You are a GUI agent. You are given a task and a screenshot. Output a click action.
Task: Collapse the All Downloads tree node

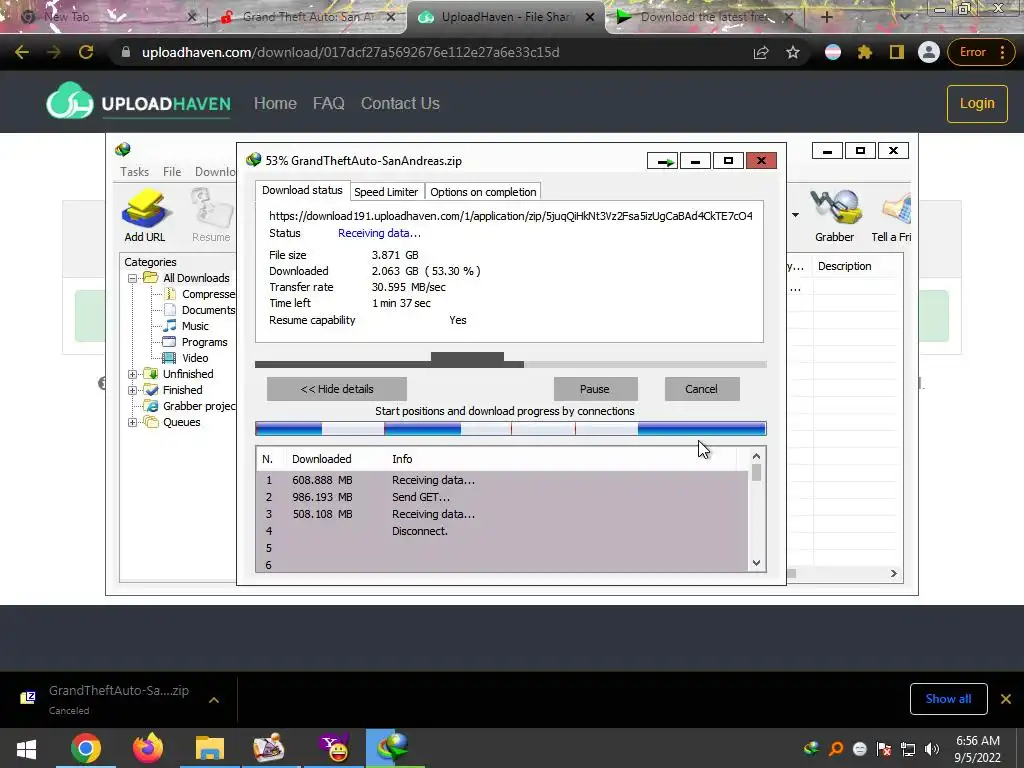click(132, 278)
